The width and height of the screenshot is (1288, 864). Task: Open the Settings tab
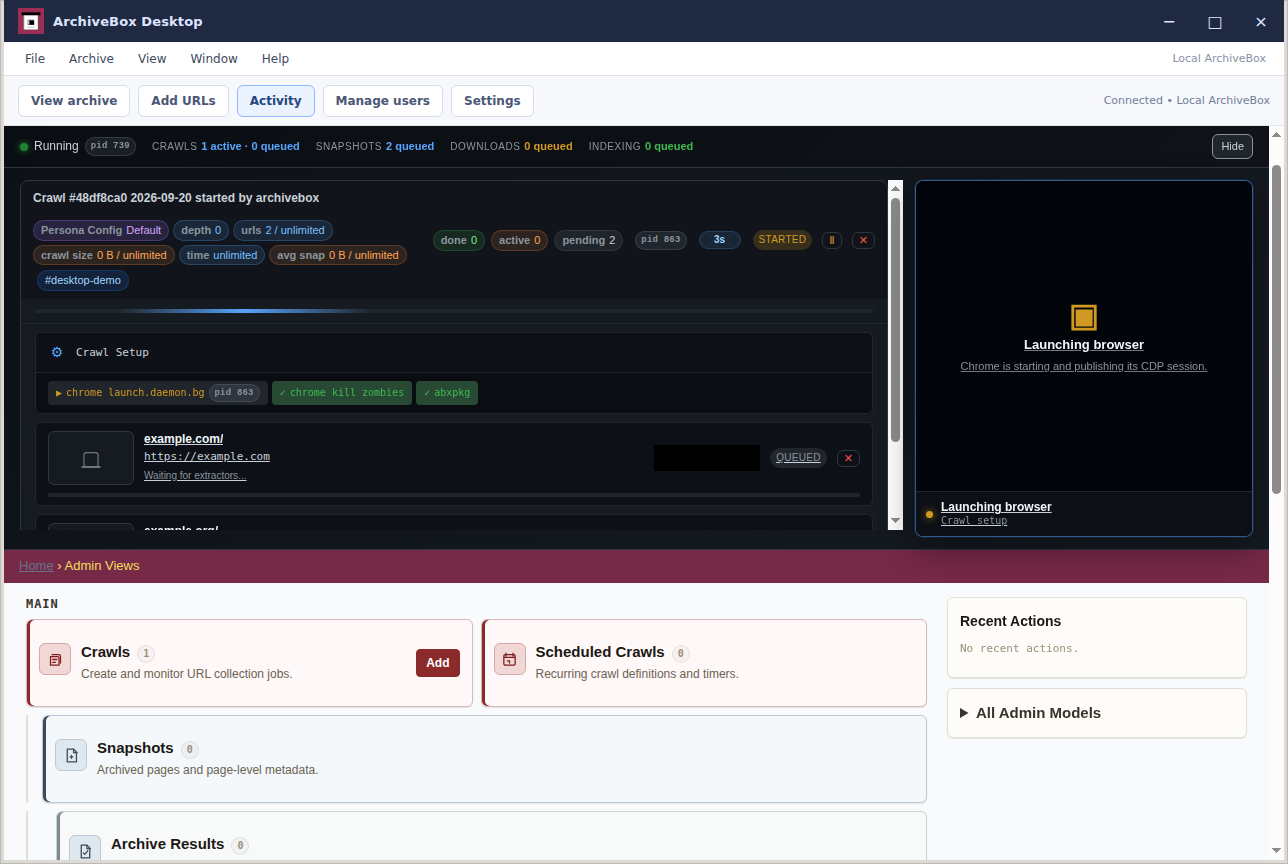point(492,101)
